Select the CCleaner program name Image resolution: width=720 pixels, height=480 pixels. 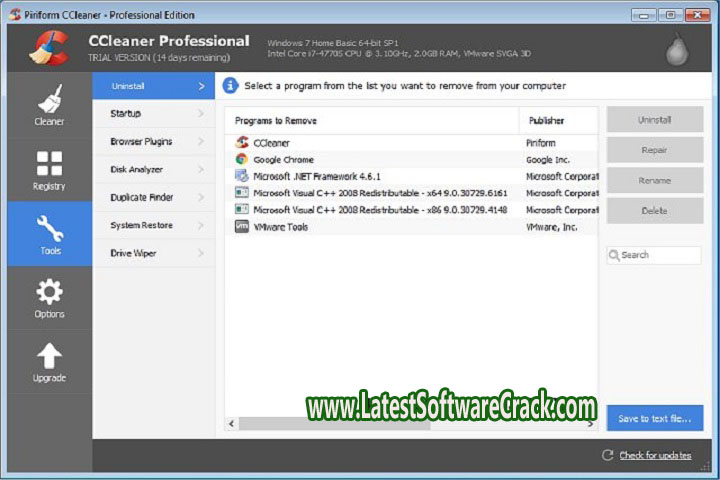tap(271, 143)
